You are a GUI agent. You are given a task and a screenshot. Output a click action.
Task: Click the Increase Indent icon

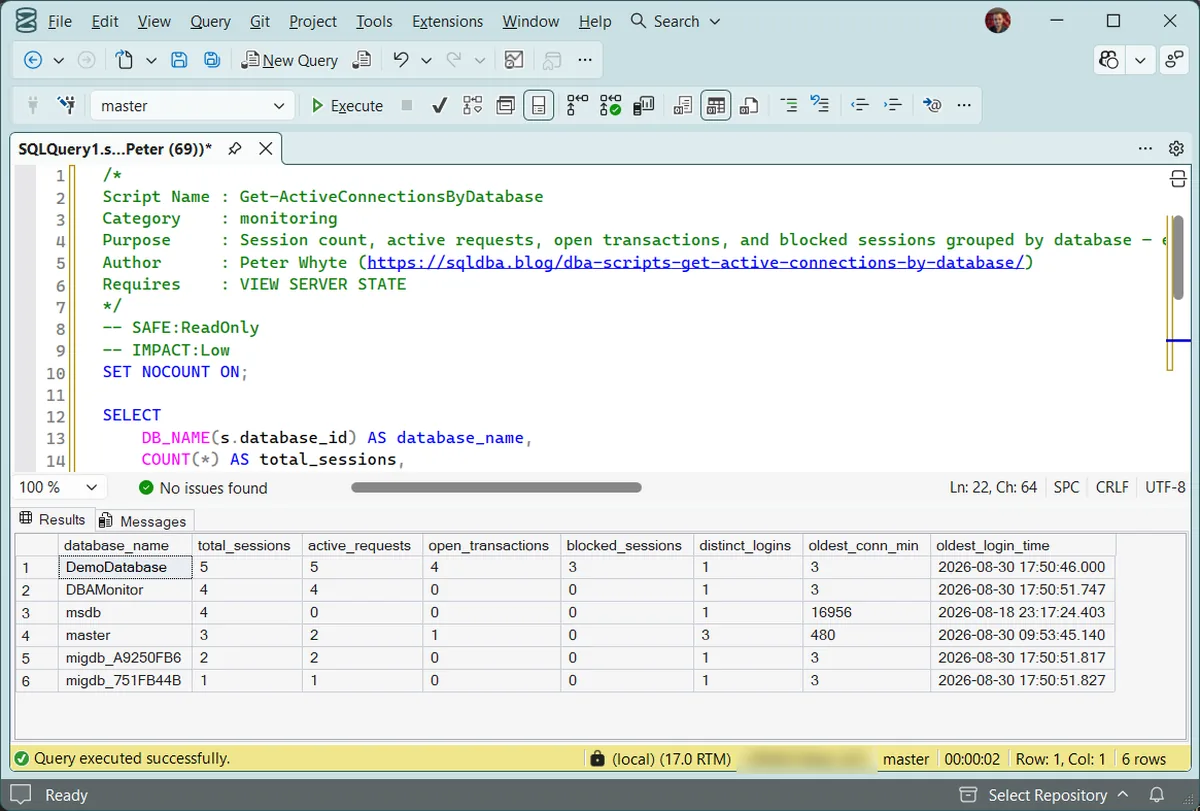[893, 105]
